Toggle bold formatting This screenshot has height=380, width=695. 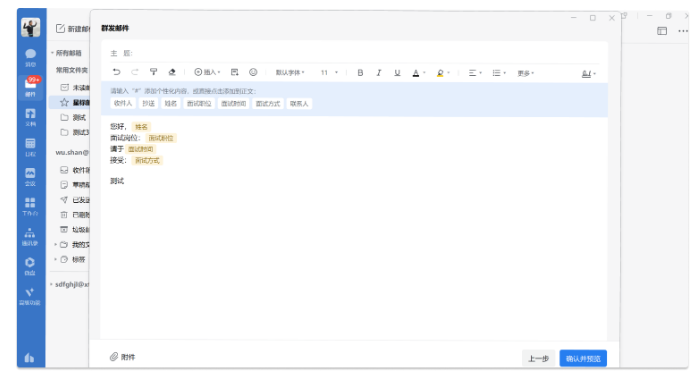point(360,73)
